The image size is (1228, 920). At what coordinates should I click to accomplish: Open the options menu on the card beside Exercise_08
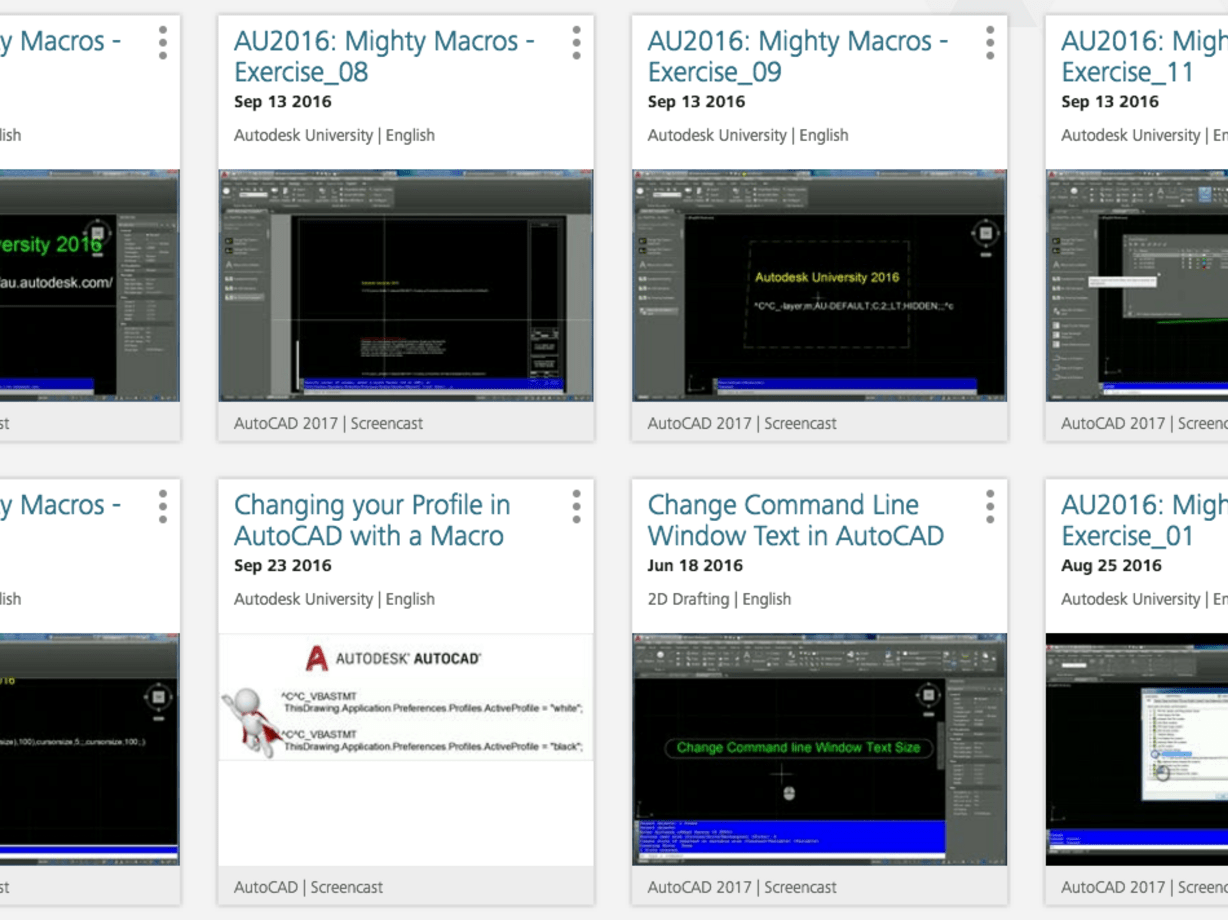[162, 43]
